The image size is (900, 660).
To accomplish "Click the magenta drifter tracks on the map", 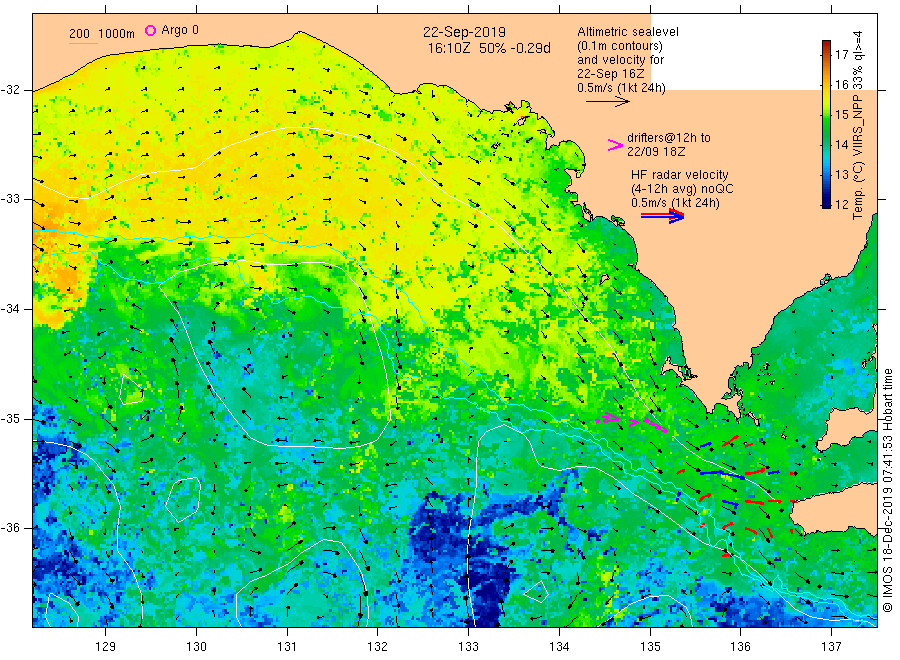I will click(631, 422).
